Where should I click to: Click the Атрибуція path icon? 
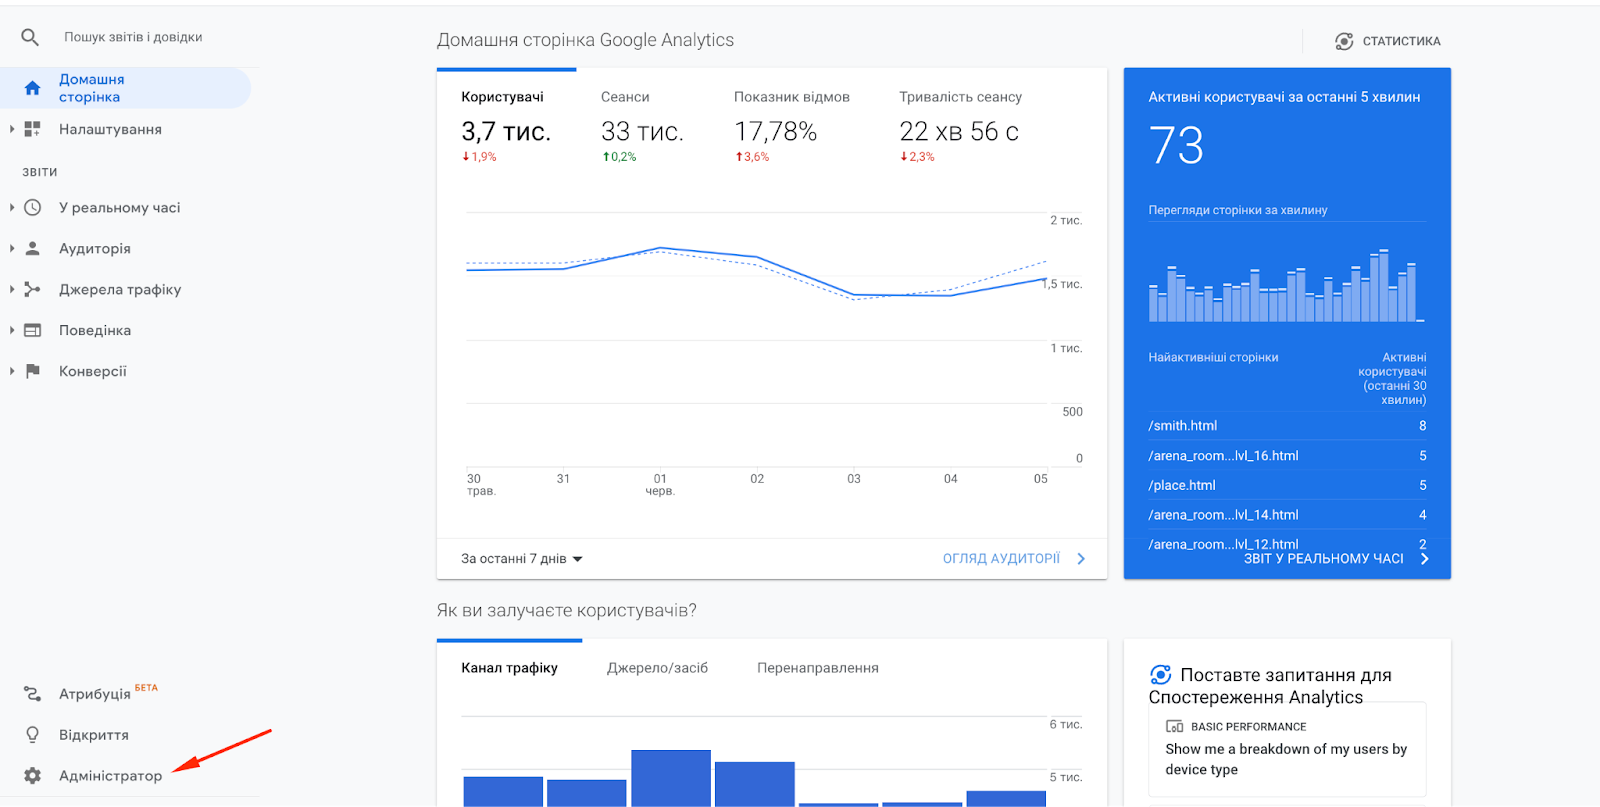pos(32,694)
